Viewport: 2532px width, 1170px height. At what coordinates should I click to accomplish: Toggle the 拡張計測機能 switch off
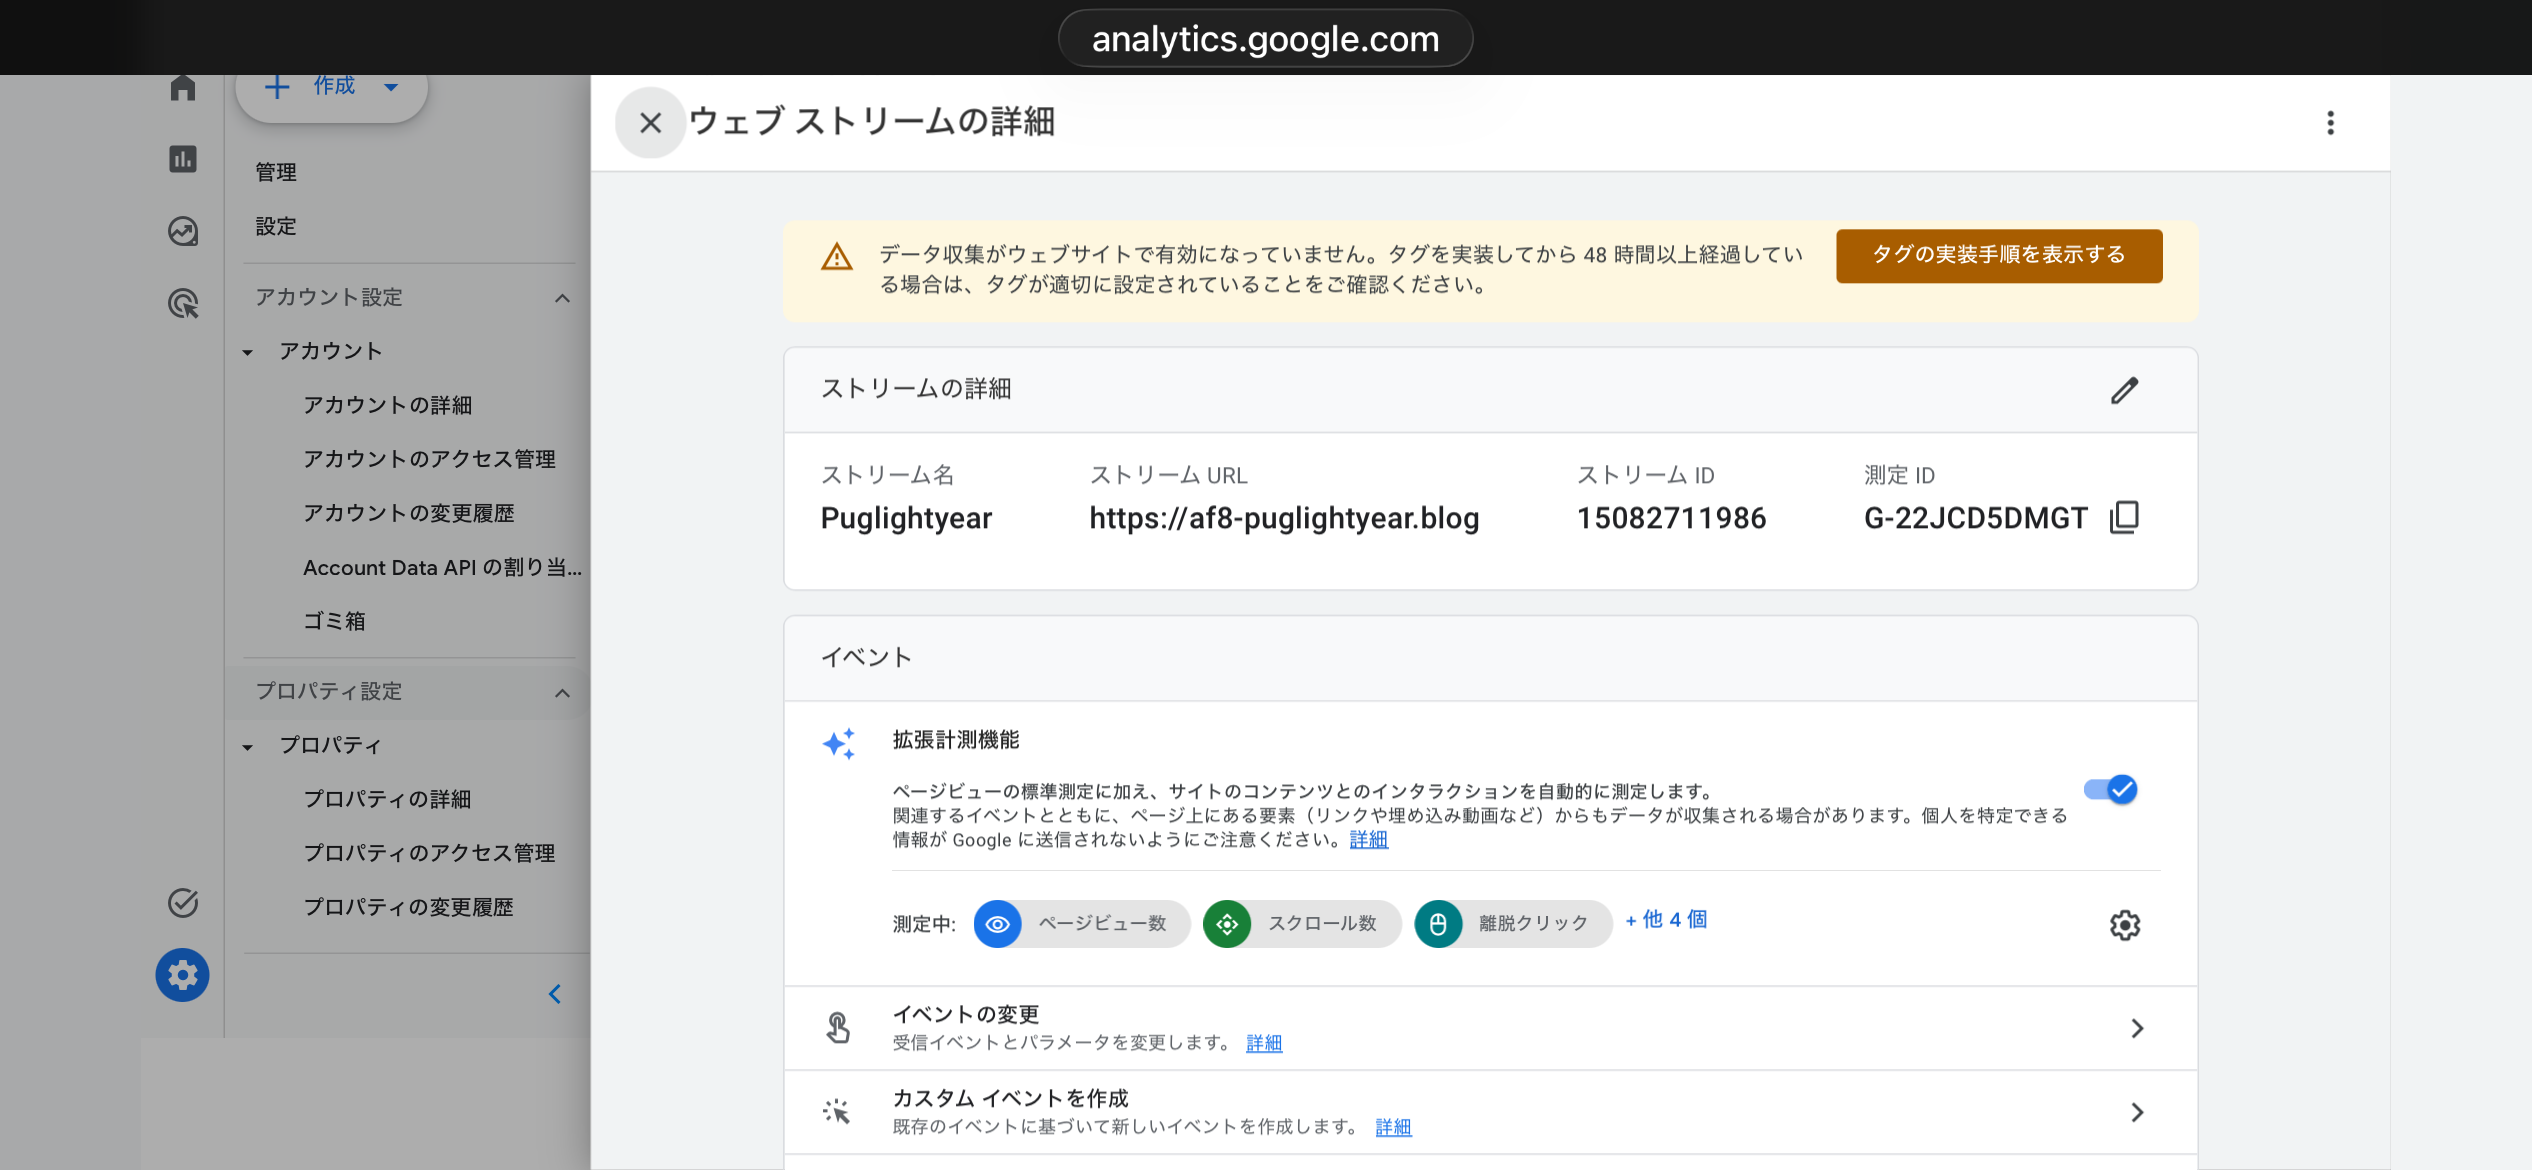pyautogui.click(x=2110, y=789)
